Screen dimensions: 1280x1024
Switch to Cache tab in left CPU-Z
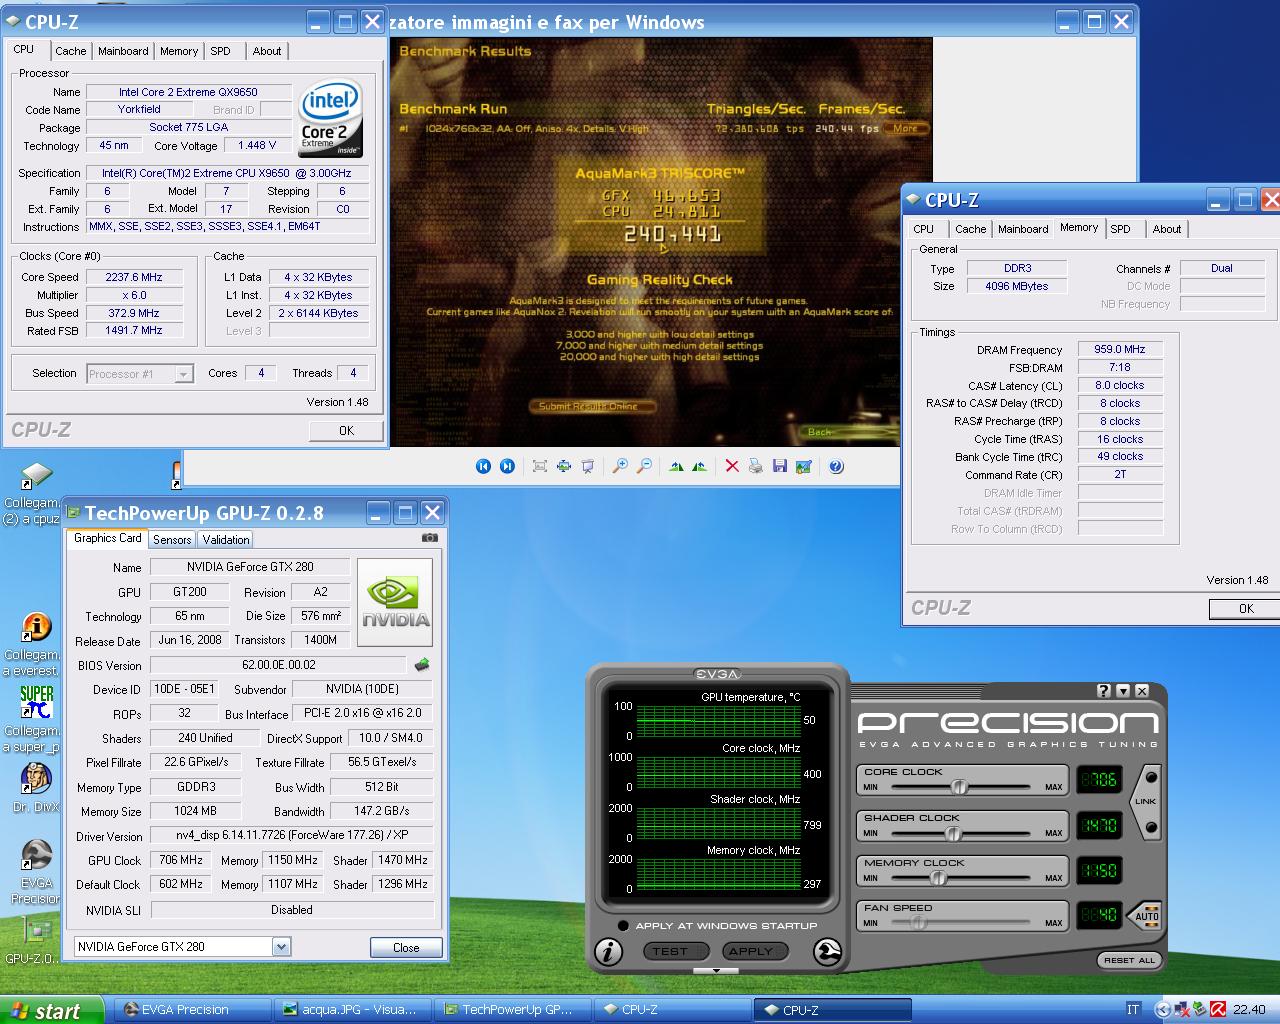pos(70,51)
